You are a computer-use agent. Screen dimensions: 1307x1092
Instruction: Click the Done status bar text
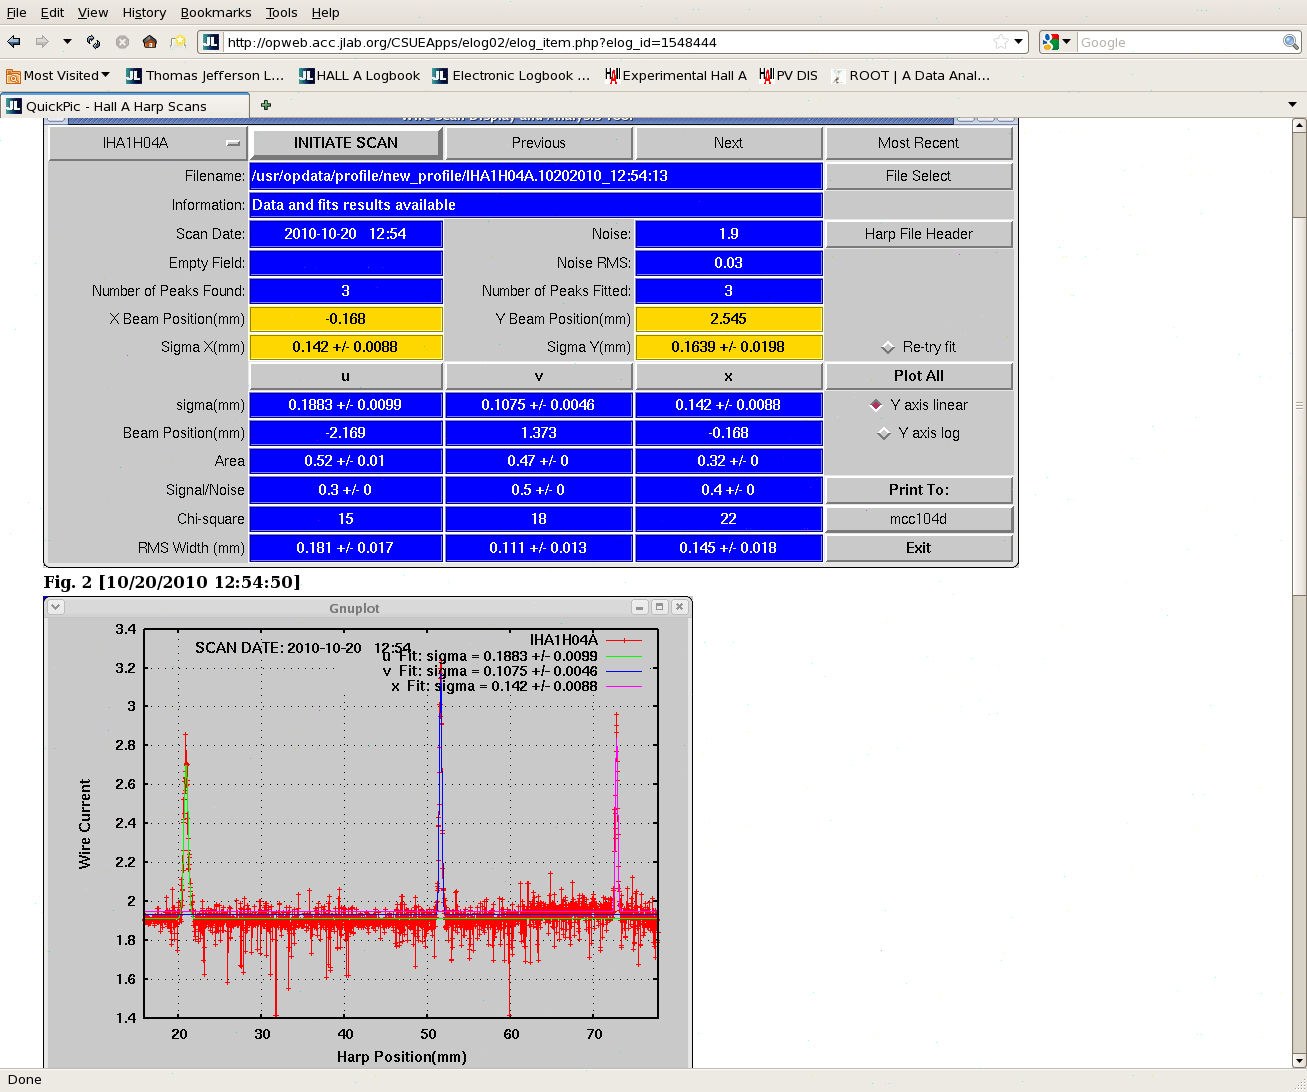click(25, 1079)
